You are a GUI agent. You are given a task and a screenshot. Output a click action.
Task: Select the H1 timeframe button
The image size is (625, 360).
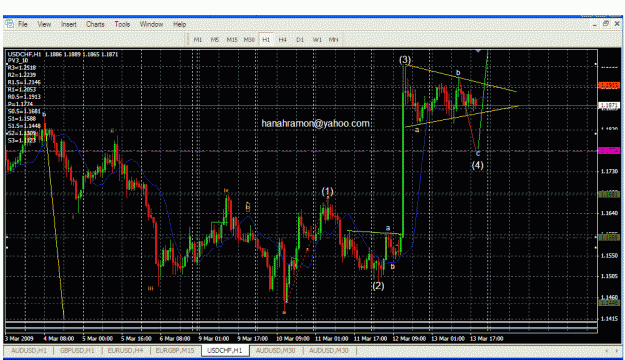(x=266, y=40)
